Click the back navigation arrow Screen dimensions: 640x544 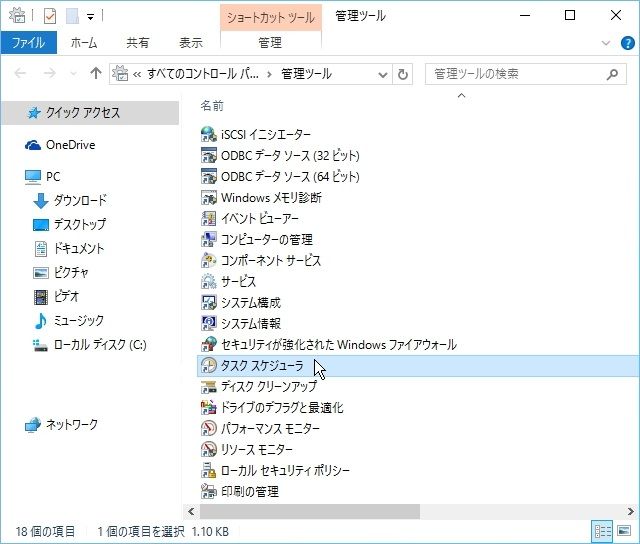20,73
